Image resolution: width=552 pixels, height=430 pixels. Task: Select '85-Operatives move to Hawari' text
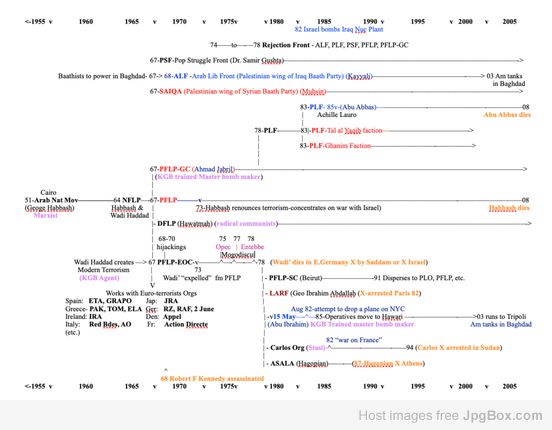pyautogui.click(x=359, y=317)
